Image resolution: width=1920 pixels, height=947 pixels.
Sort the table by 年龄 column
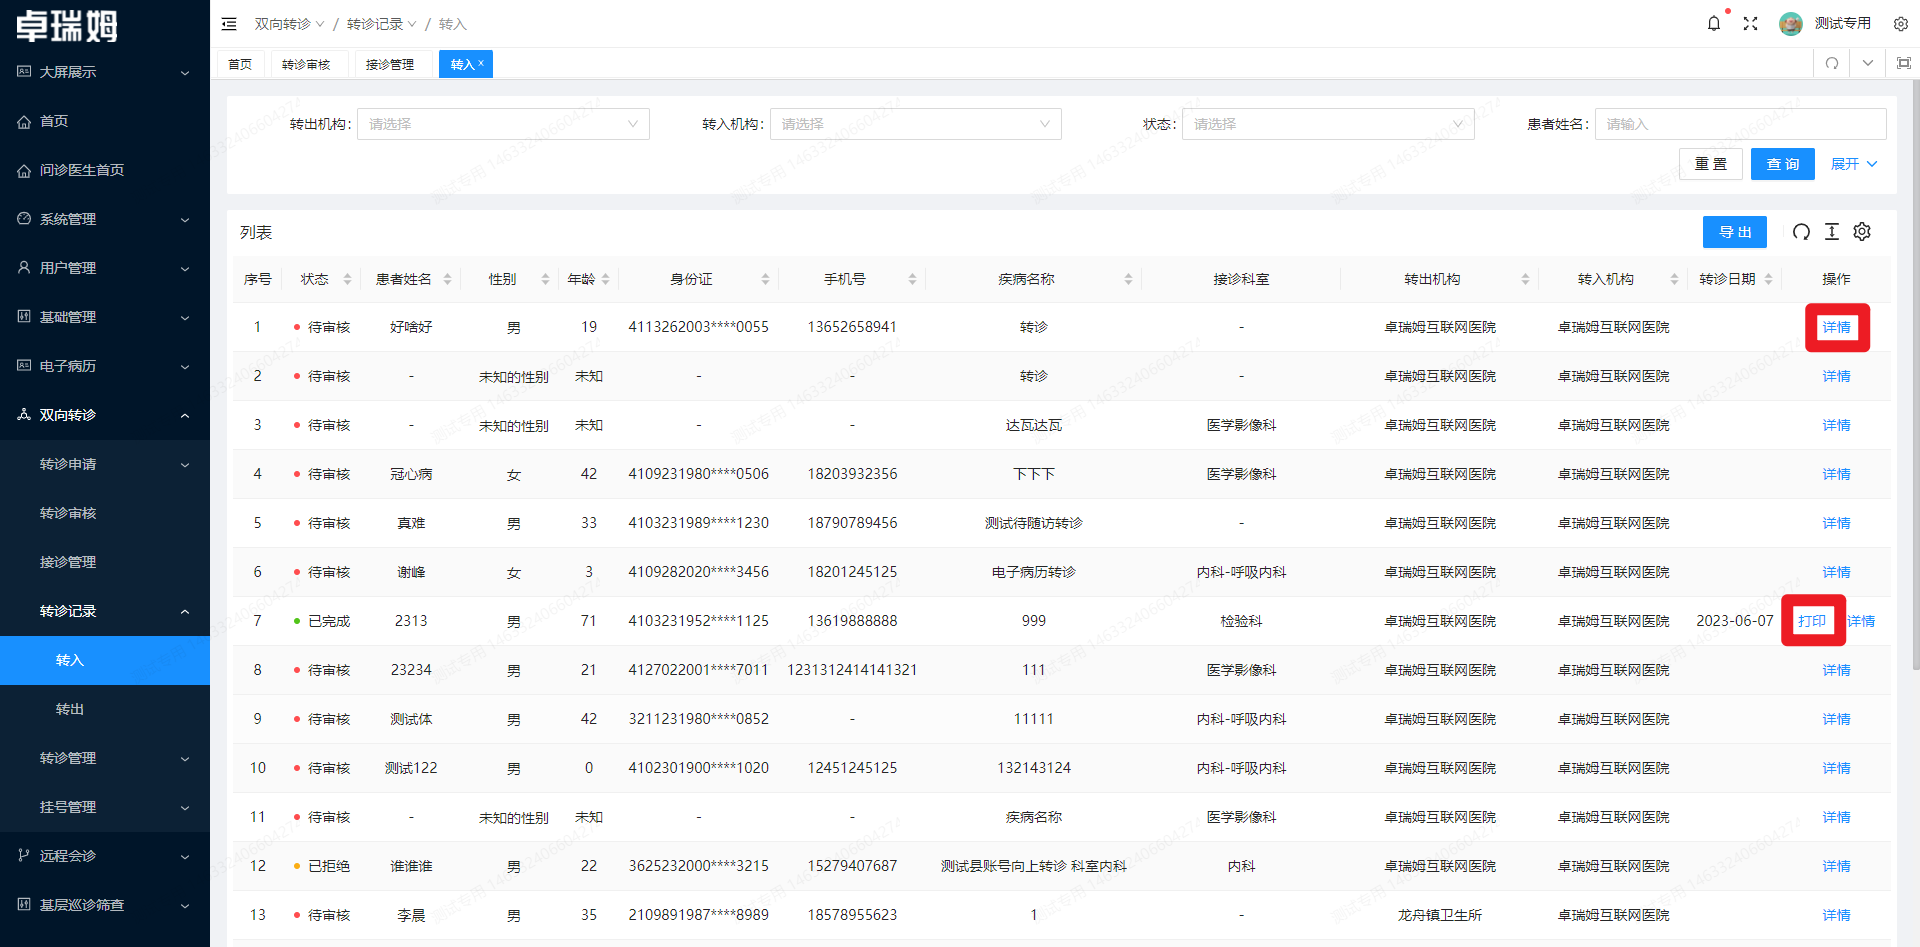pyautogui.click(x=606, y=279)
